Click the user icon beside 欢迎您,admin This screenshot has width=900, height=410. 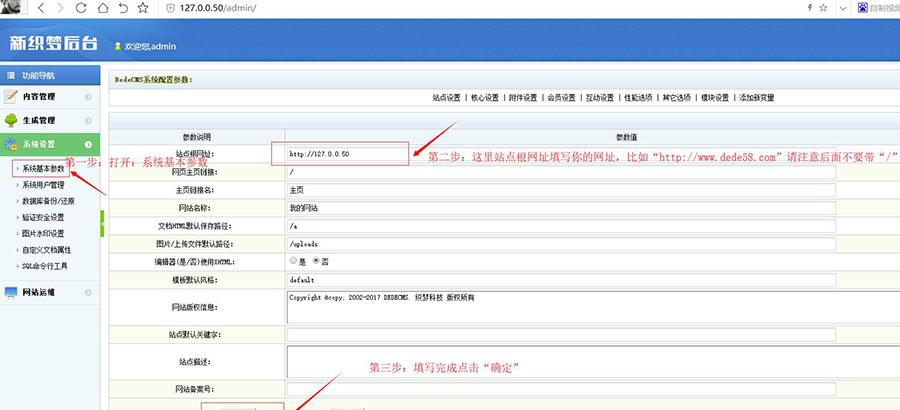click(118, 46)
